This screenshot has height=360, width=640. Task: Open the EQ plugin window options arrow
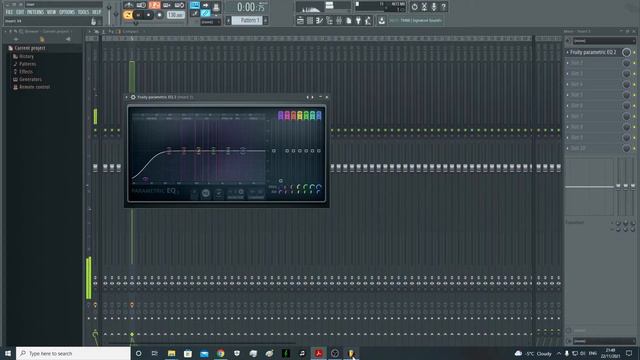[127, 97]
